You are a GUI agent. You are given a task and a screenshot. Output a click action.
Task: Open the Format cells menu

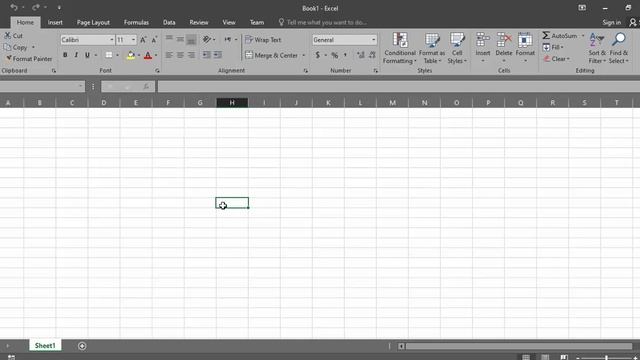pos(525,48)
